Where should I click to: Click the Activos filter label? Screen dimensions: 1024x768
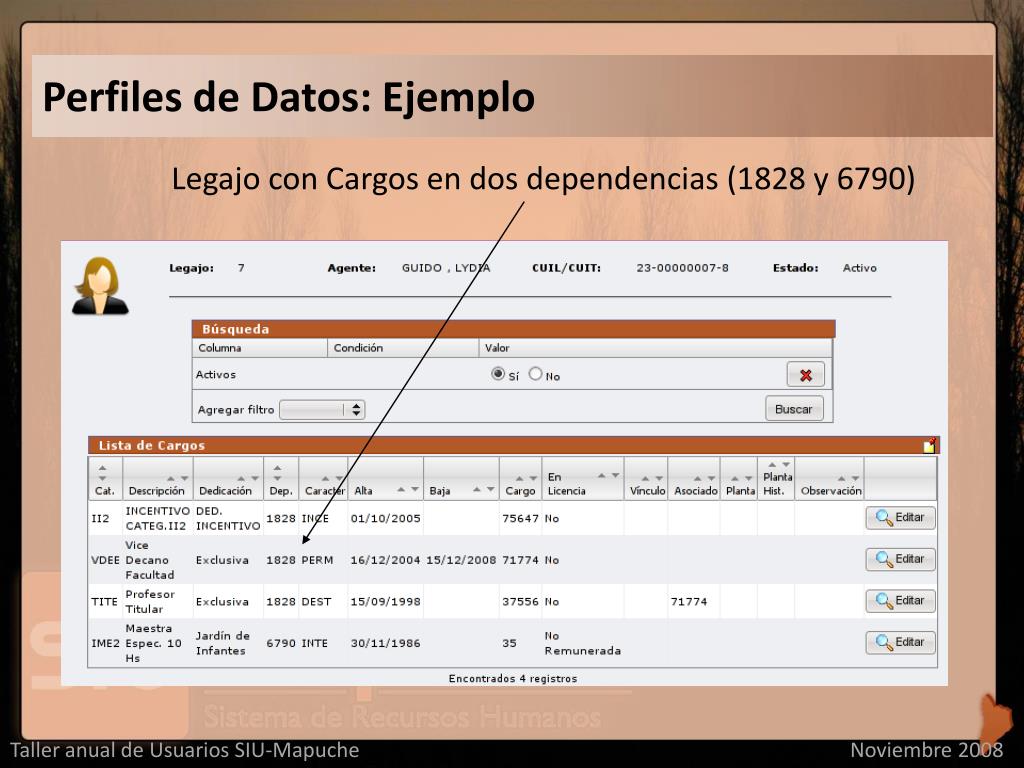point(216,375)
